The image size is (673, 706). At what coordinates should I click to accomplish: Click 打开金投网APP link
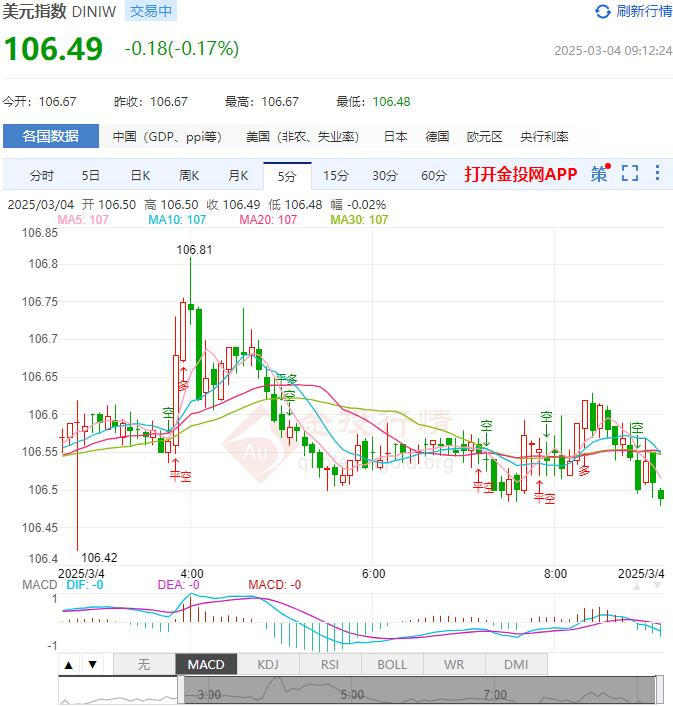tap(521, 174)
